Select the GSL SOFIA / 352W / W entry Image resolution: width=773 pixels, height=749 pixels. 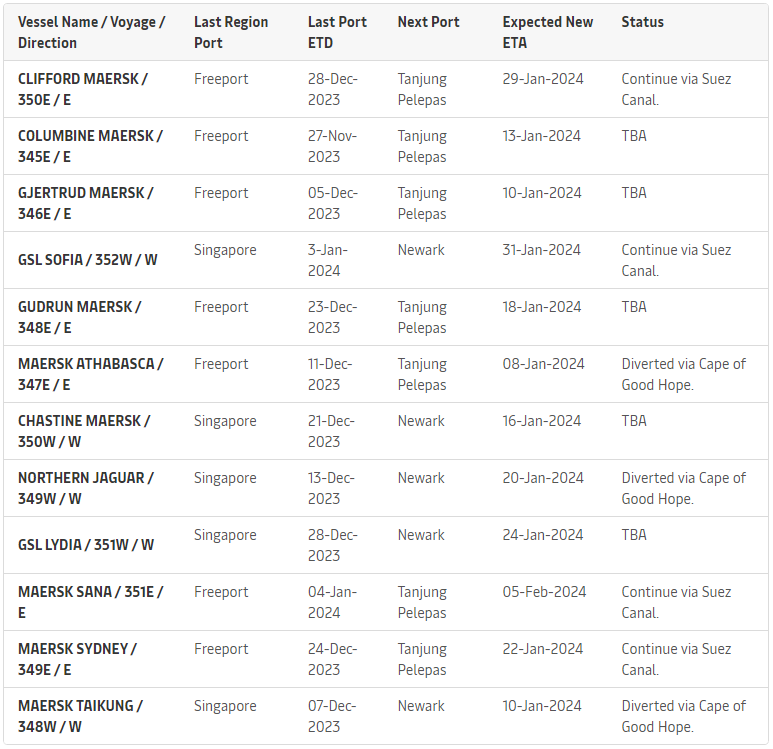[87, 260]
